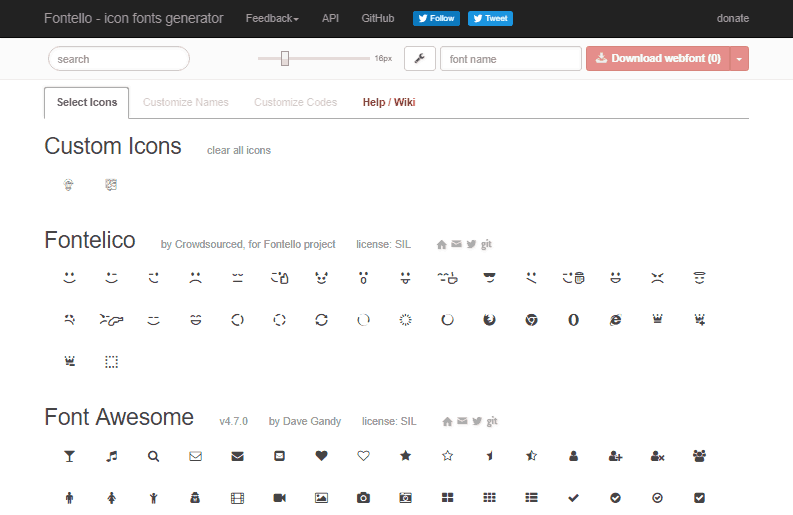Click the icon size slider handle
This screenshot has height=515, width=793.
pyautogui.click(x=285, y=59)
